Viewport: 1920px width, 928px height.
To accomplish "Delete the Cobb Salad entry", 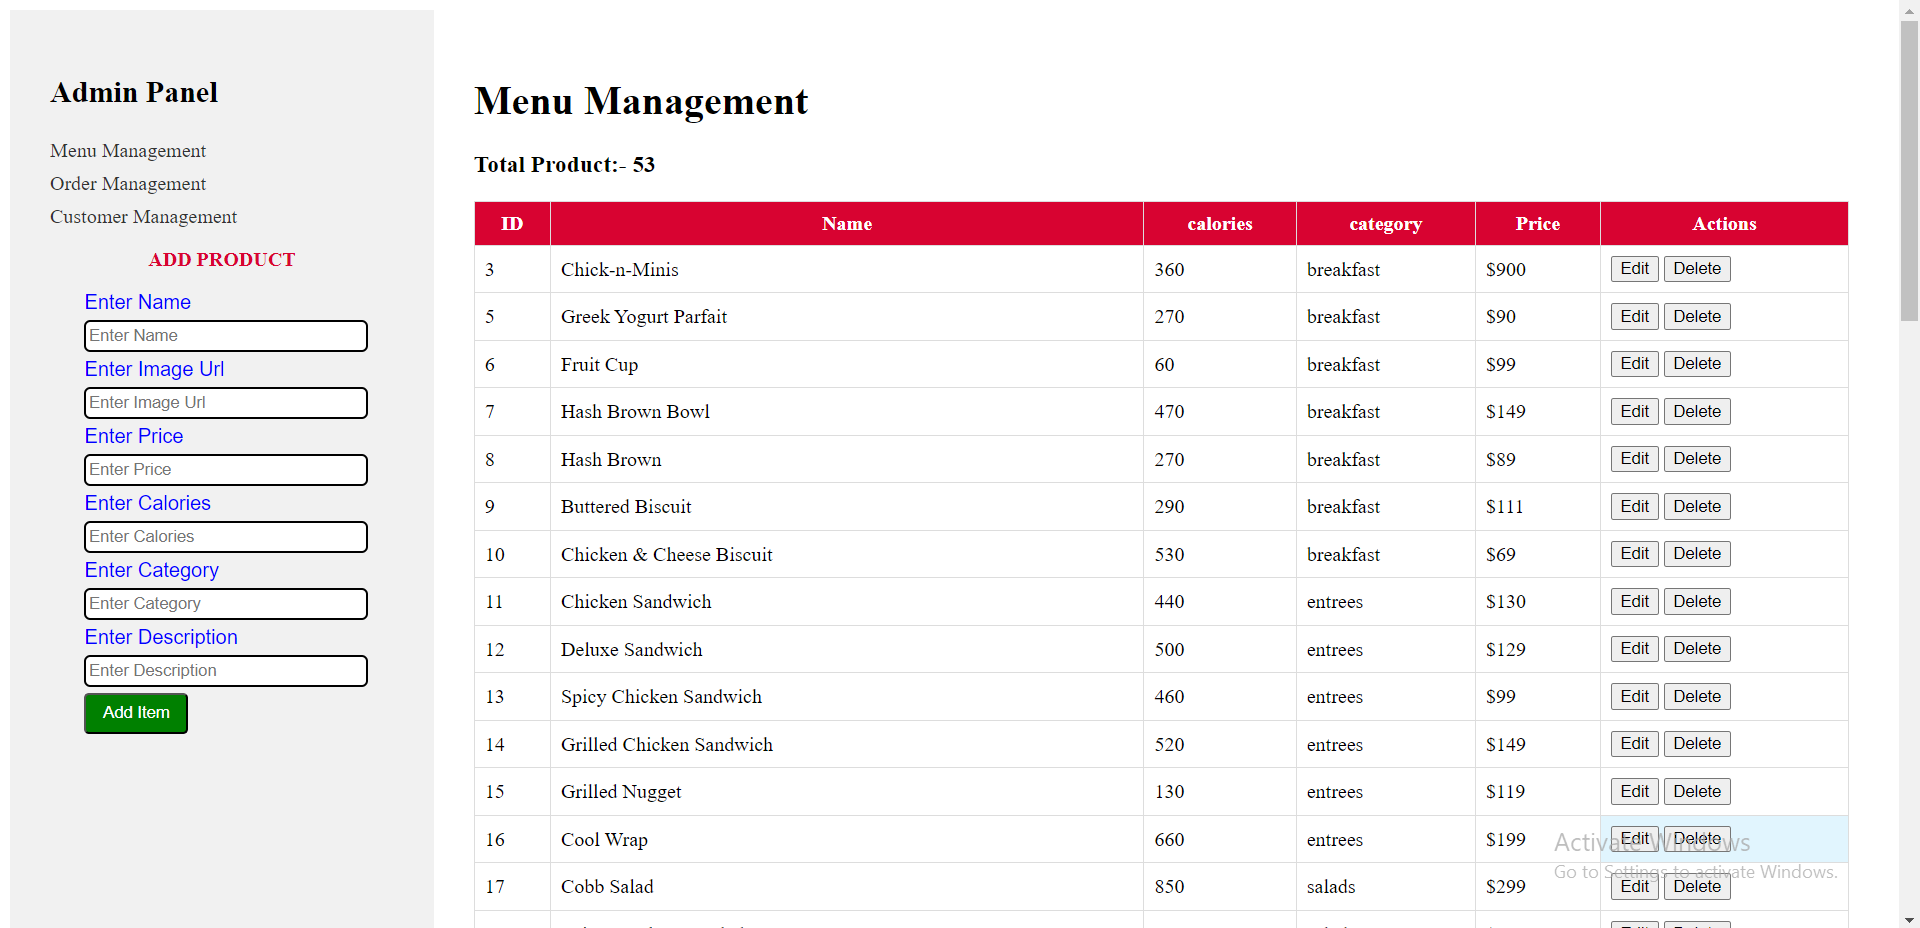I will 1697,887.
